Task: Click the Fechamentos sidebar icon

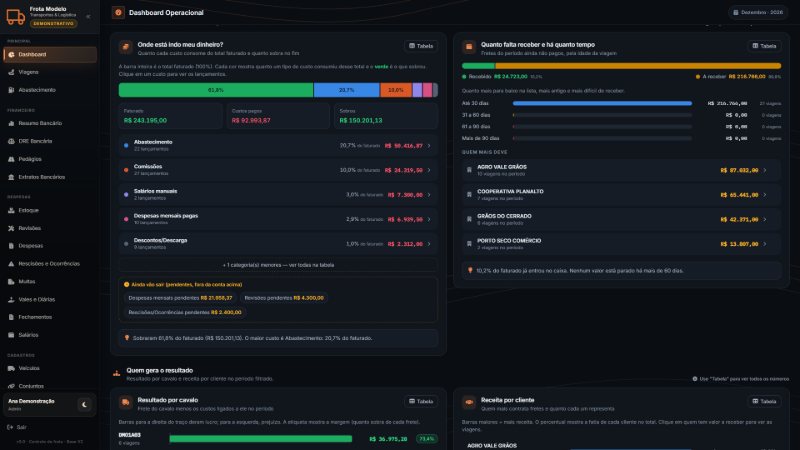Action: (x=11, y=317)
